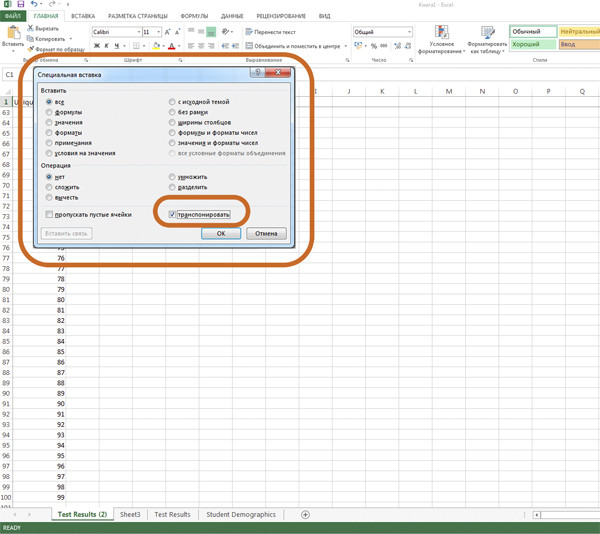Click the Отмена cancel button
This screenshot has height=534, width=600.
[266, 233]
